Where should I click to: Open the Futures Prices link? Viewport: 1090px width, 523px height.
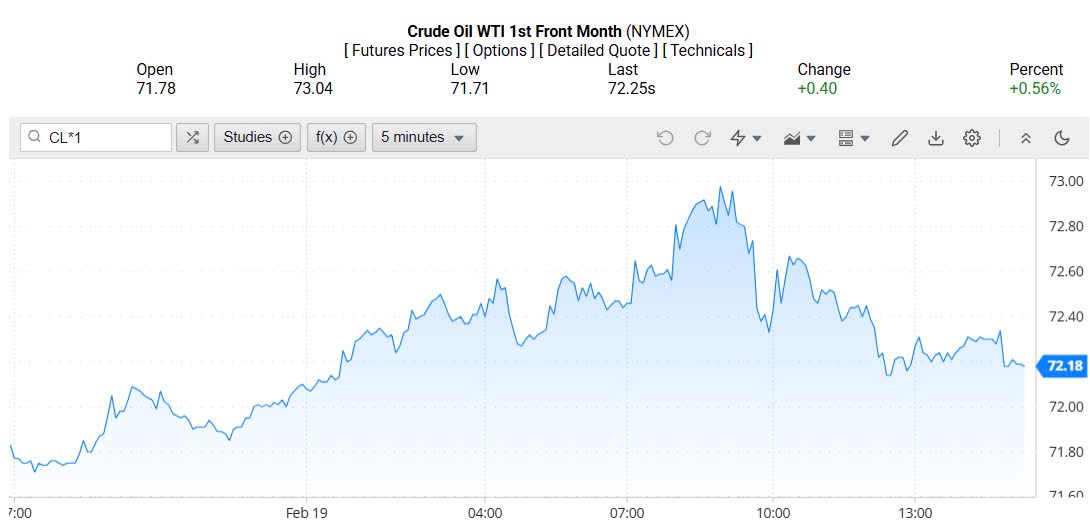coord(402,50)
